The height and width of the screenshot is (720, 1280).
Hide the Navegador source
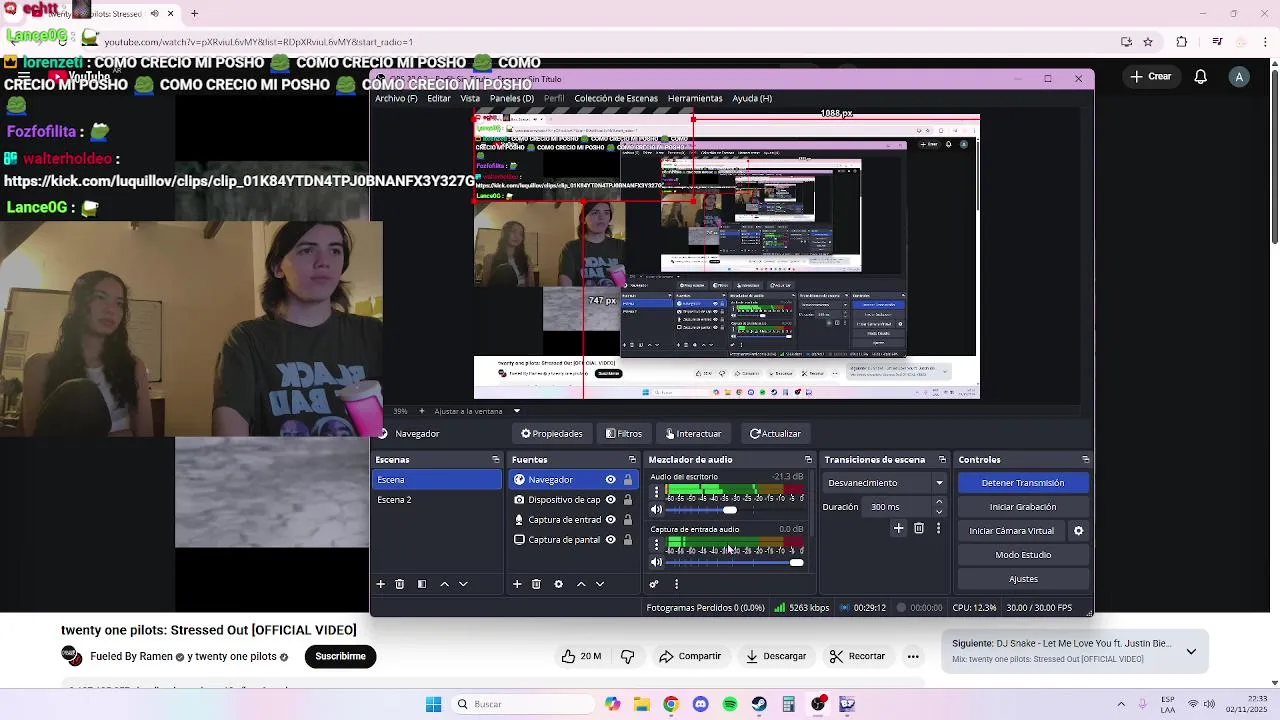(610, 480)
